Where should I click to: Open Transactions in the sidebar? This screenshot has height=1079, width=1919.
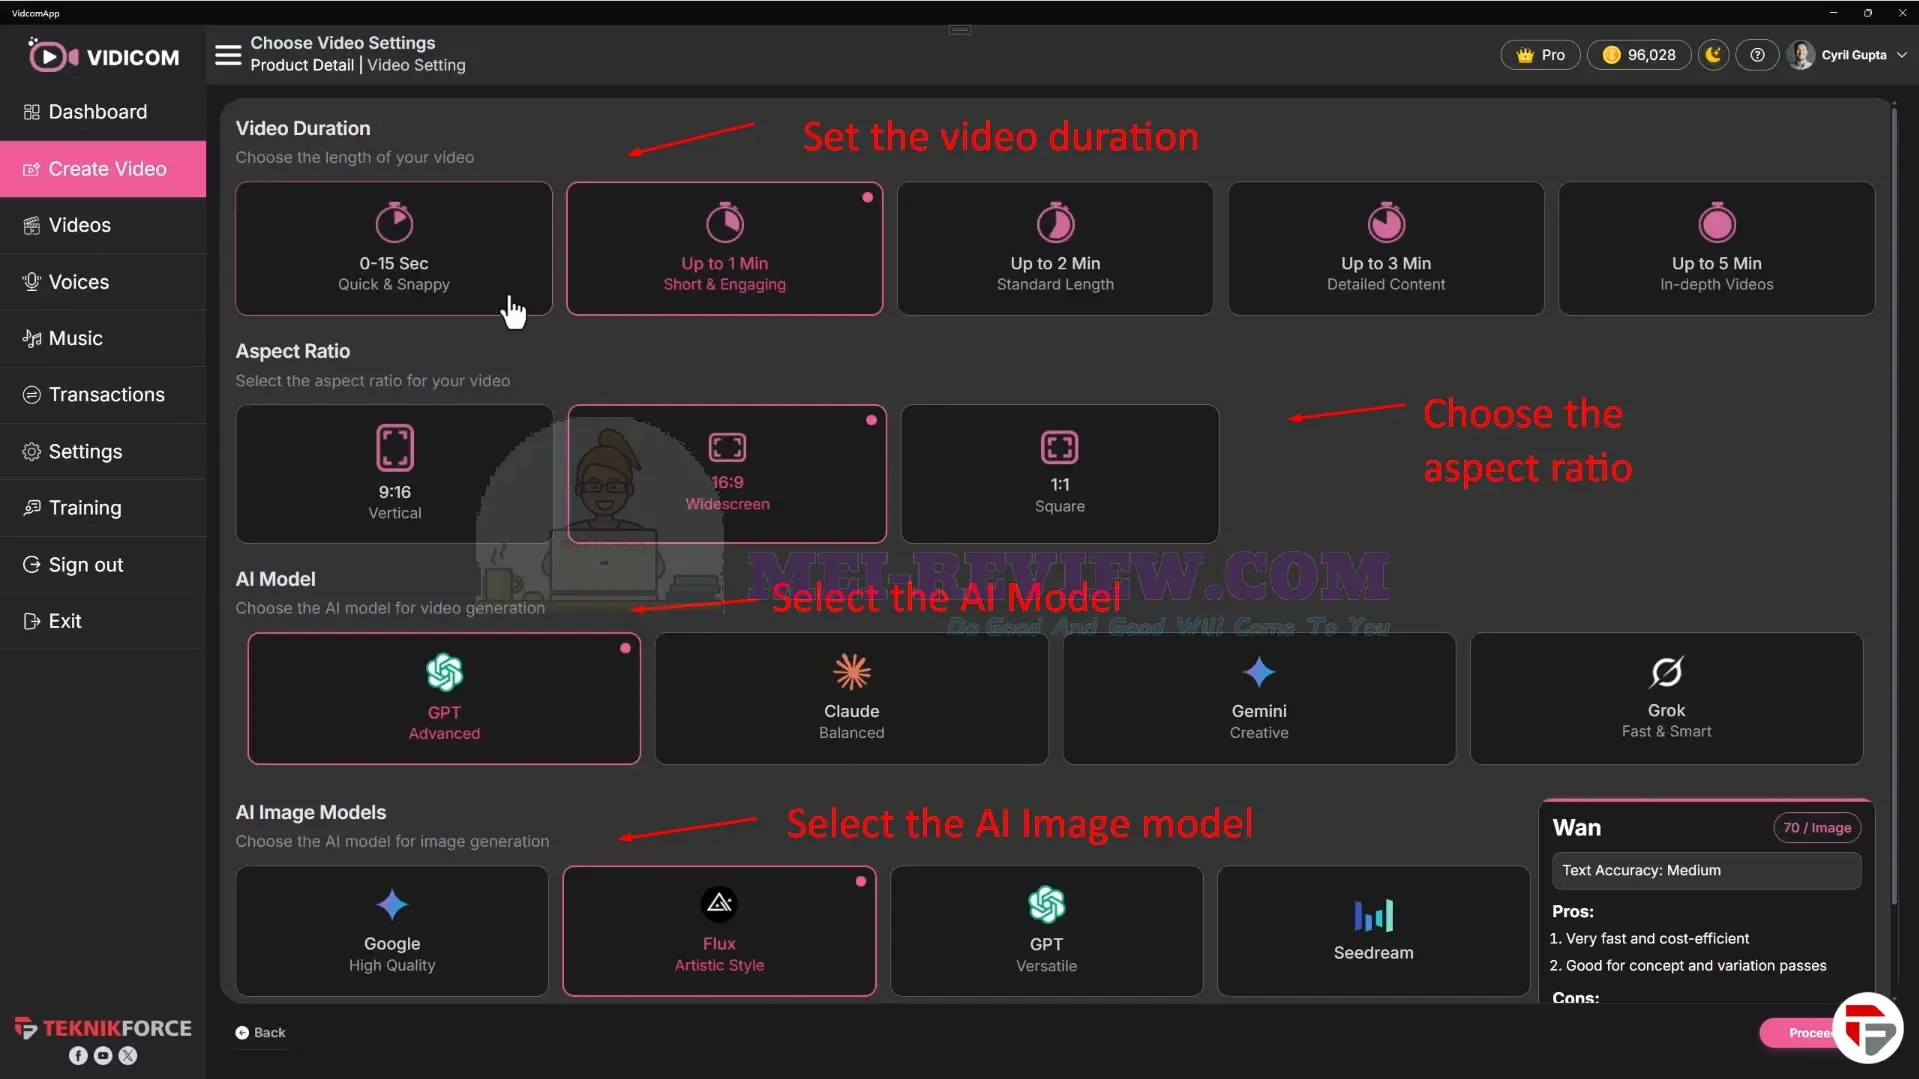(103, 395)
